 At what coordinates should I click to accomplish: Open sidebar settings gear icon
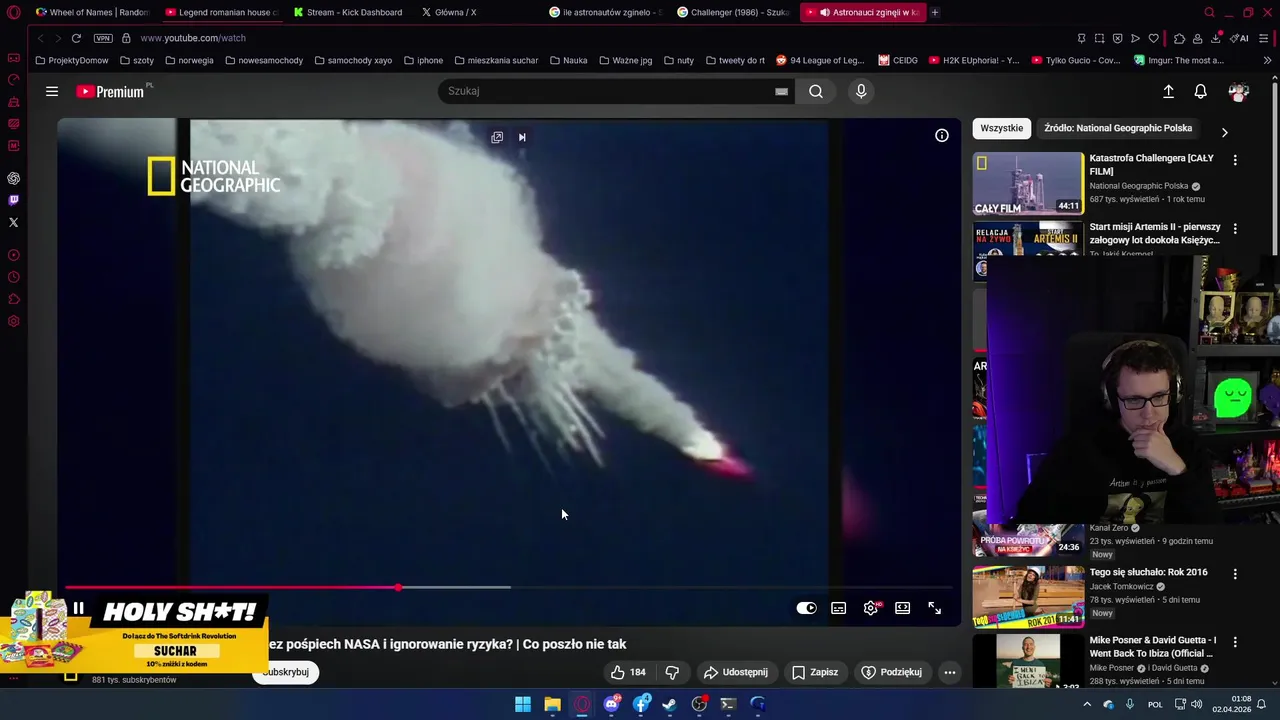click(13, 321)
